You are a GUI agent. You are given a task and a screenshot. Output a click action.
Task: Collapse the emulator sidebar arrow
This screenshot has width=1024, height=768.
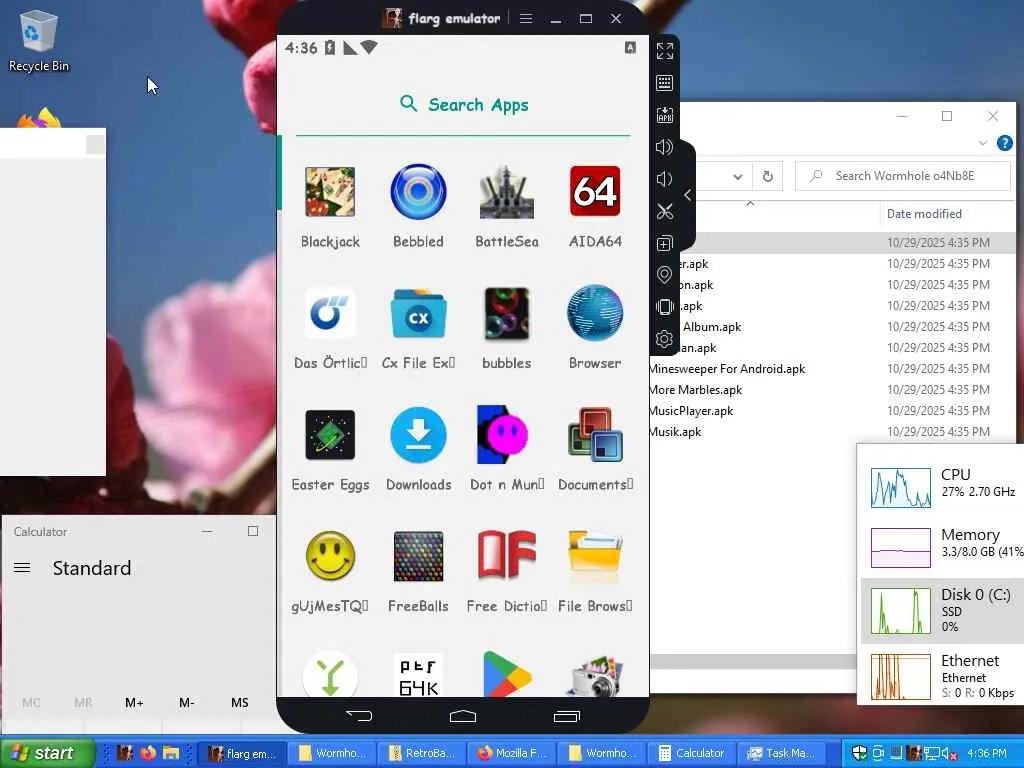click(x=688, y=195)
